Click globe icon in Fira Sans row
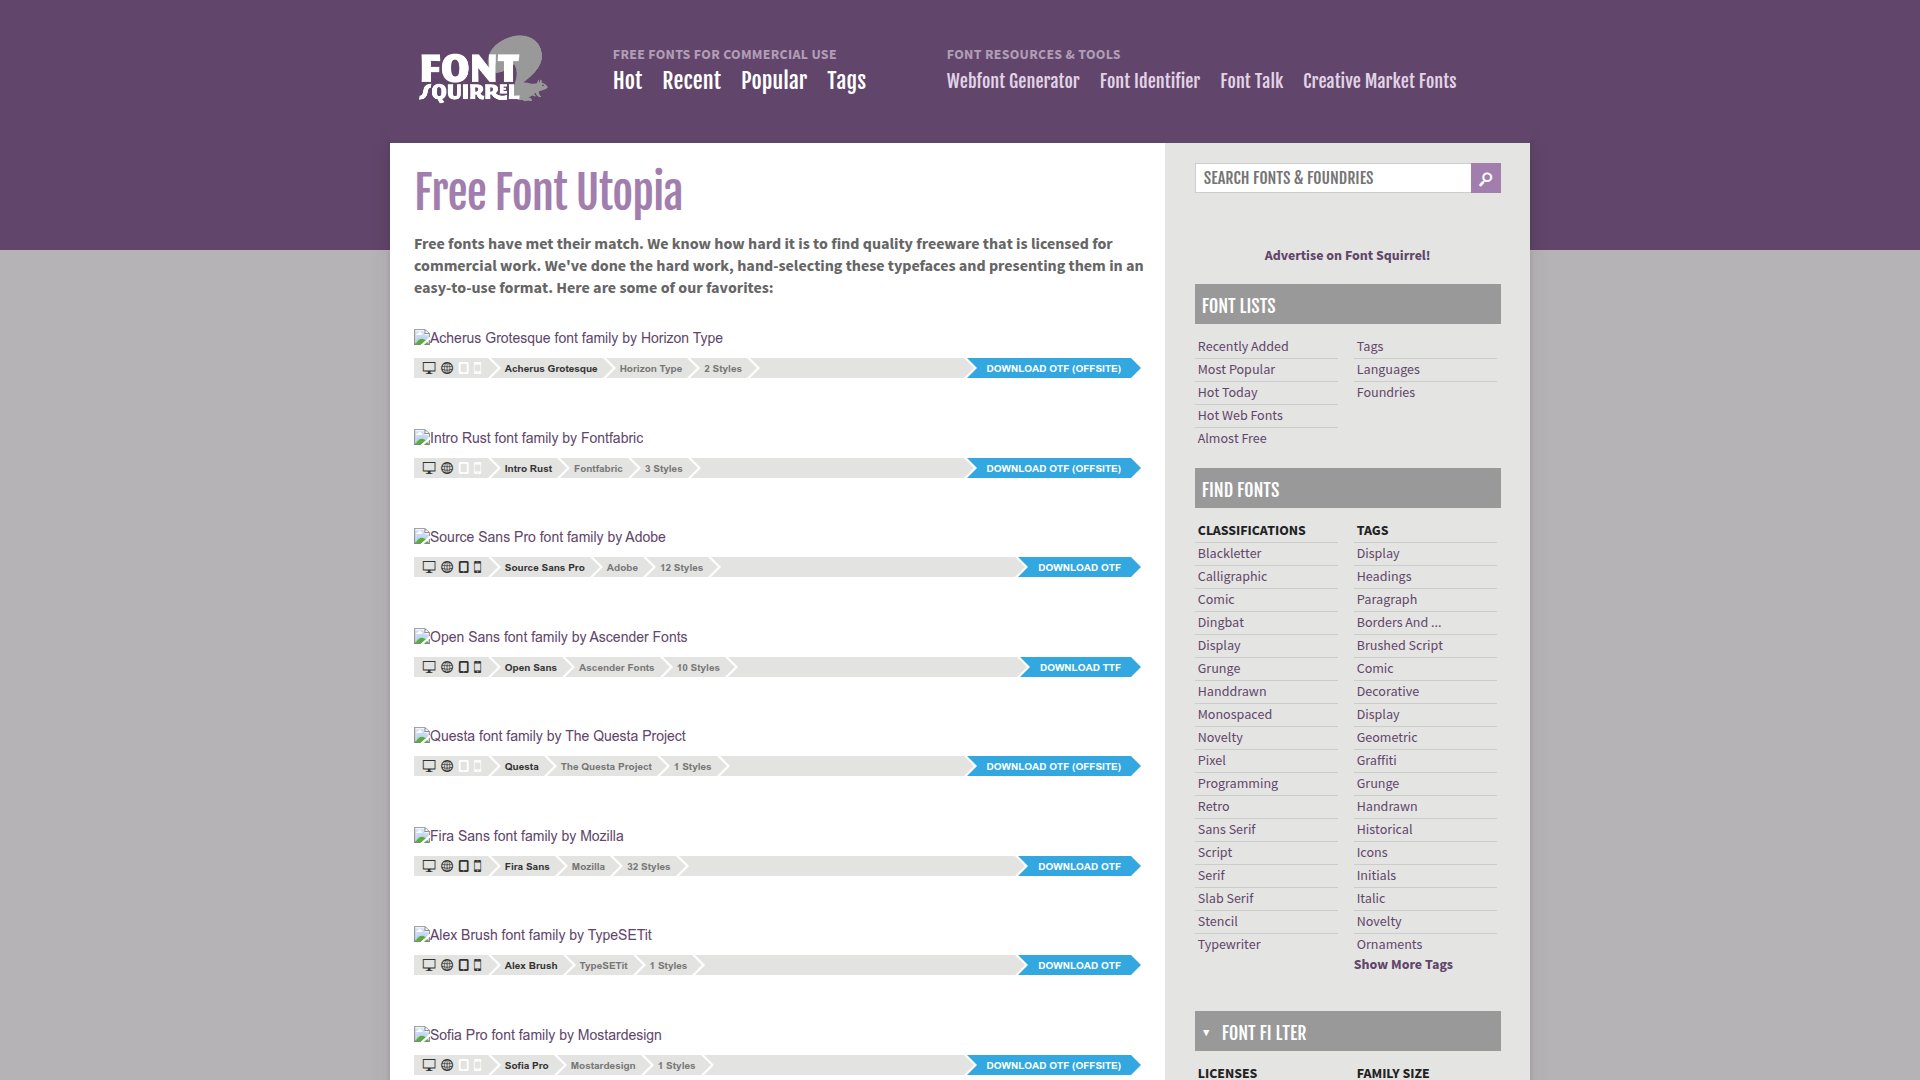Screen dimensions: 1920x1080 pos(447,866)
